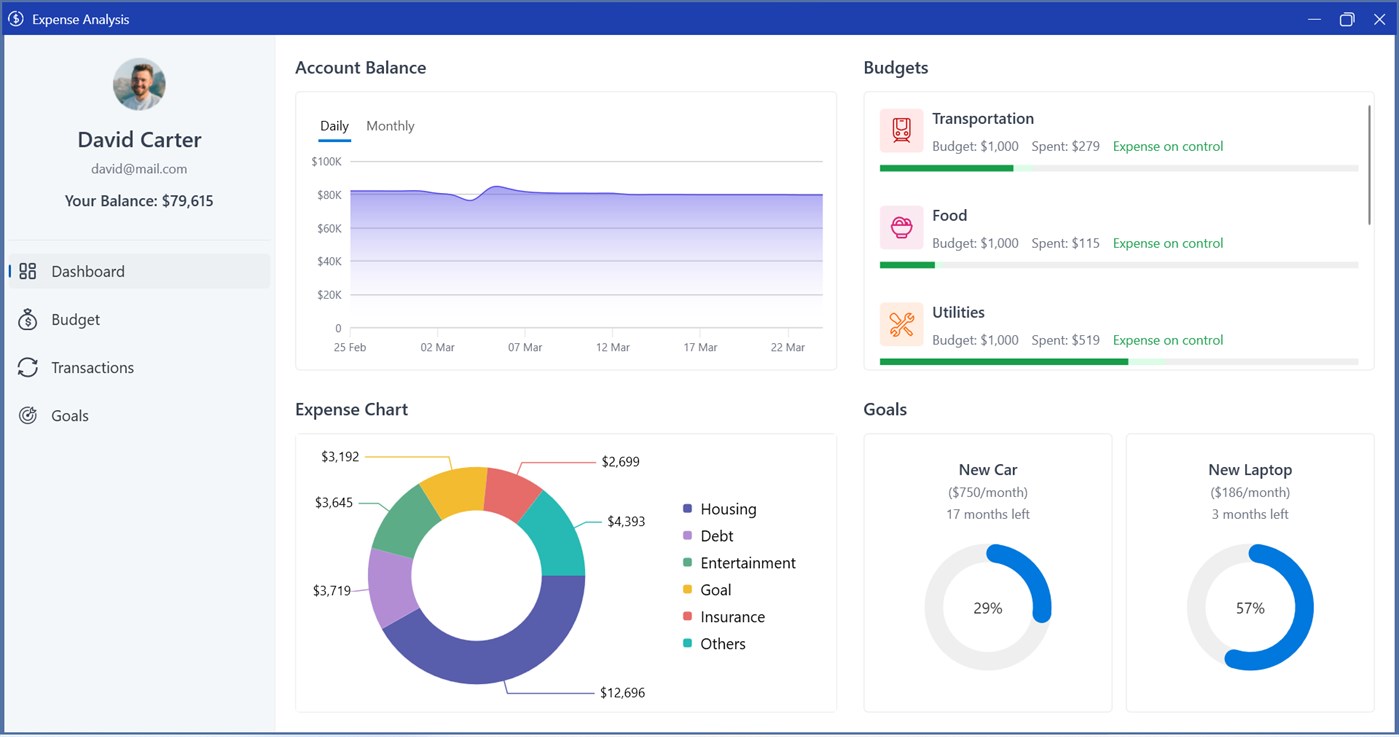This screenshot has width=1399, height=737.
Task: Toggle Debt series in chart legend
Action: click(707, 536)
